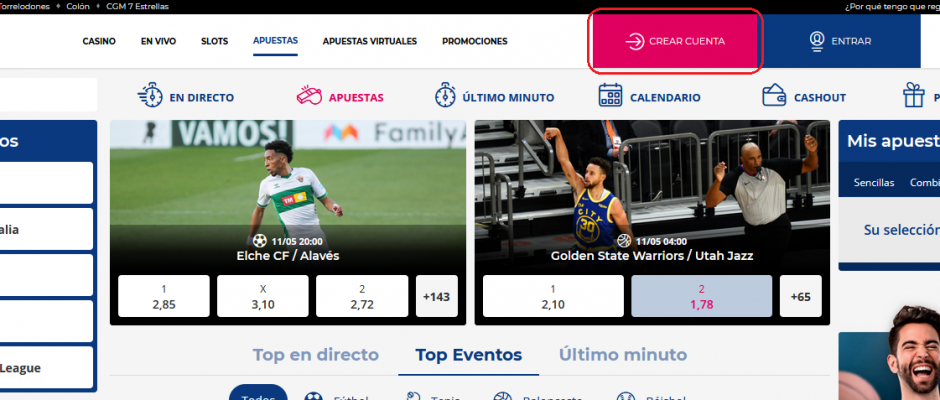Image resolution: width=940 pixels, height=400 pixels.
Task: Deselect Utah Jazz odds 1,78
Action: click(701, 296)
